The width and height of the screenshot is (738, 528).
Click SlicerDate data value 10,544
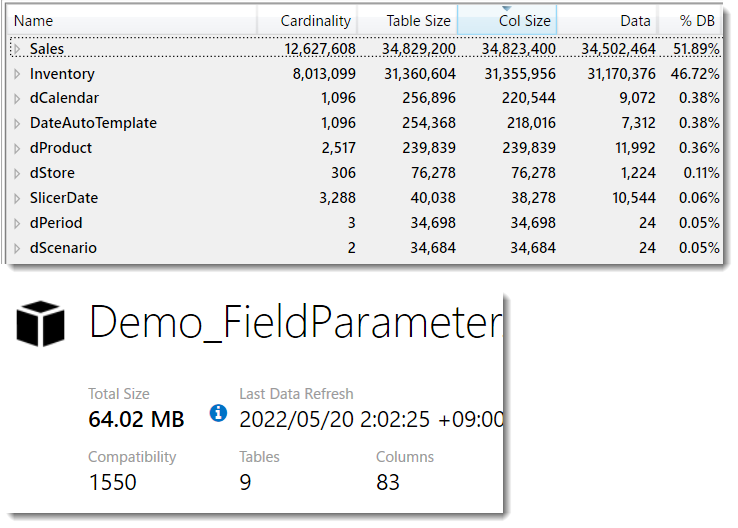pyautogui.click(x=634, y=198)
